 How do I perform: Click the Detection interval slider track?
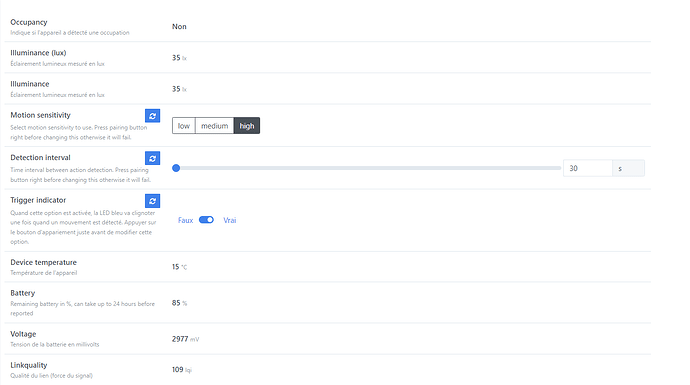(367, 168)
